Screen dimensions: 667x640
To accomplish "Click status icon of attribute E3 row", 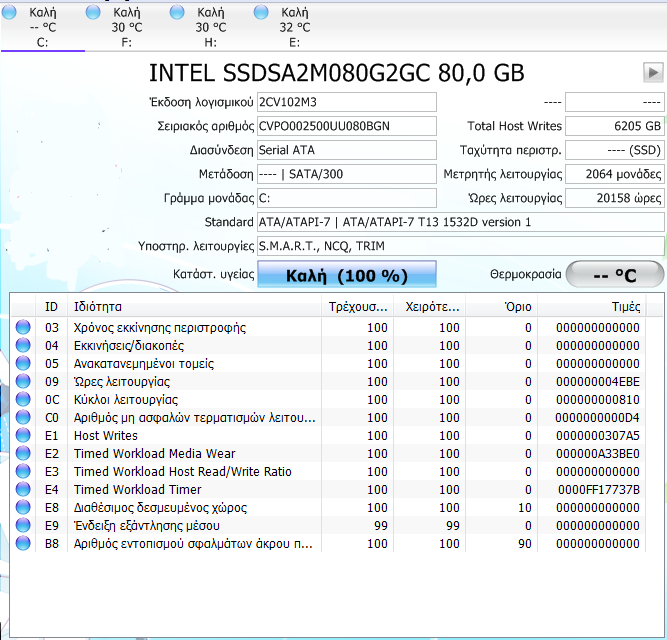I will click(23, 472).
